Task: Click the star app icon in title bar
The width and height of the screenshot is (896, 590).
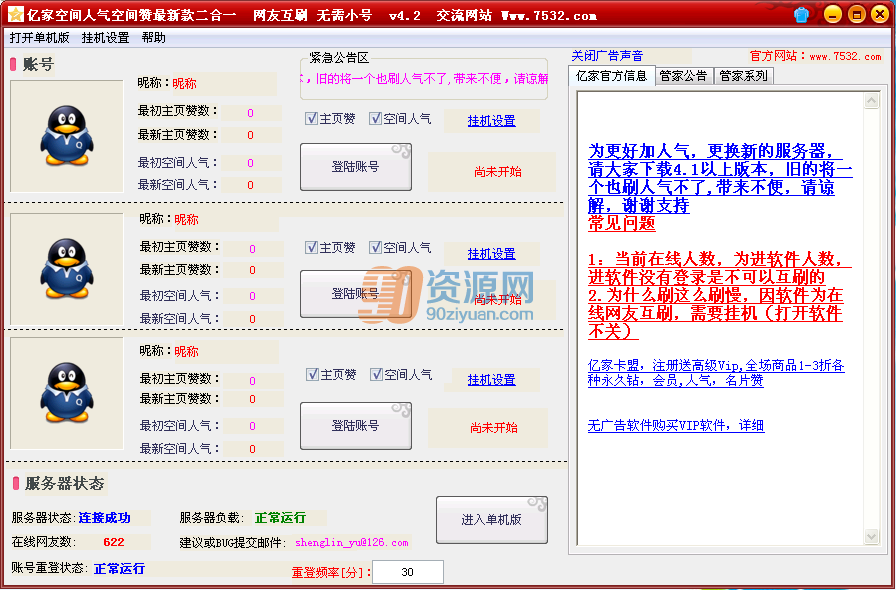Action: 15,14
